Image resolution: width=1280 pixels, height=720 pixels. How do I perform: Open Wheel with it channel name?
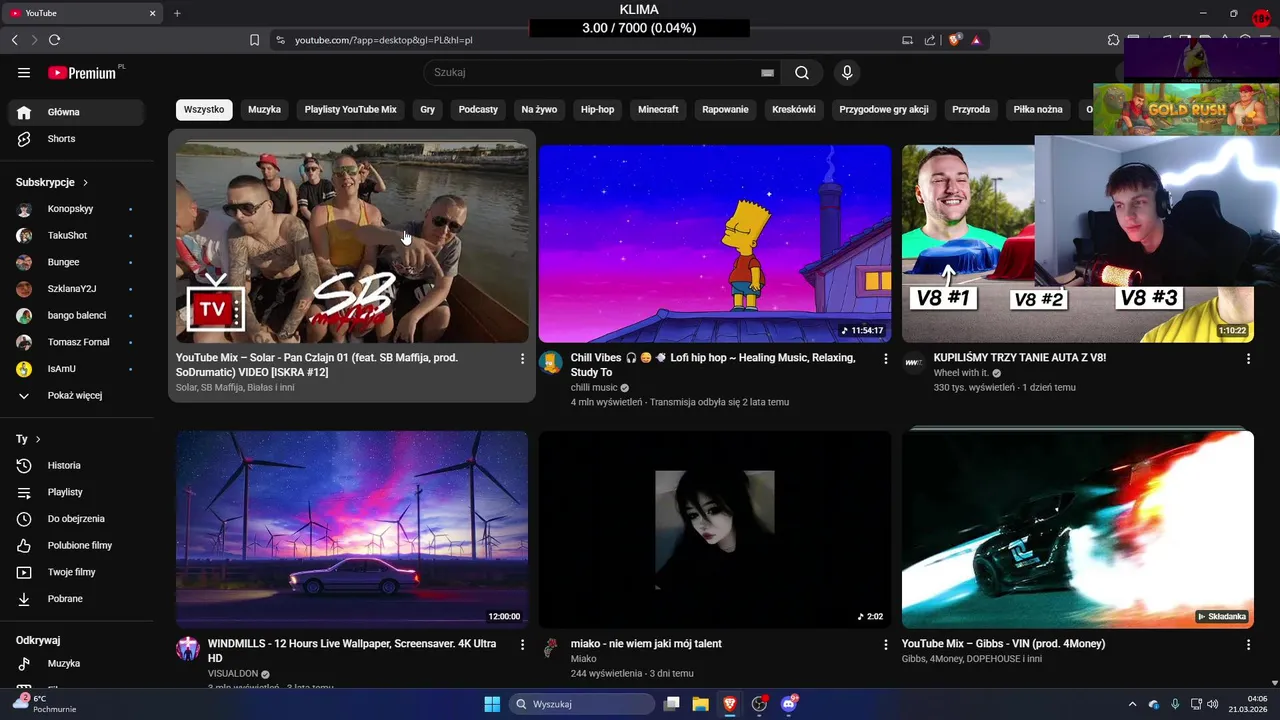pyautogui.click(x=960, y=373)
